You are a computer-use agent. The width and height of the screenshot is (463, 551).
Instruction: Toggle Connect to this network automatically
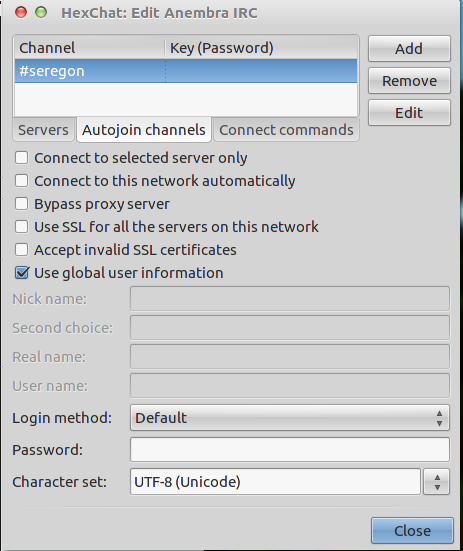(21, 181)
